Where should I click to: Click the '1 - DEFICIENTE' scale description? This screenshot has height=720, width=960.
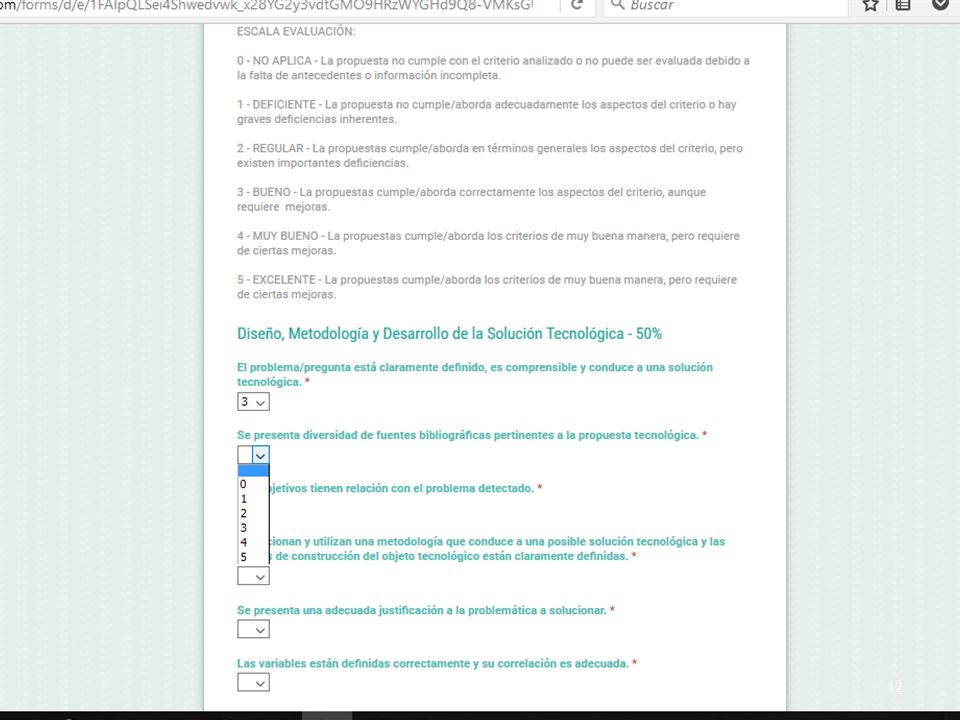tap(487, 112)
